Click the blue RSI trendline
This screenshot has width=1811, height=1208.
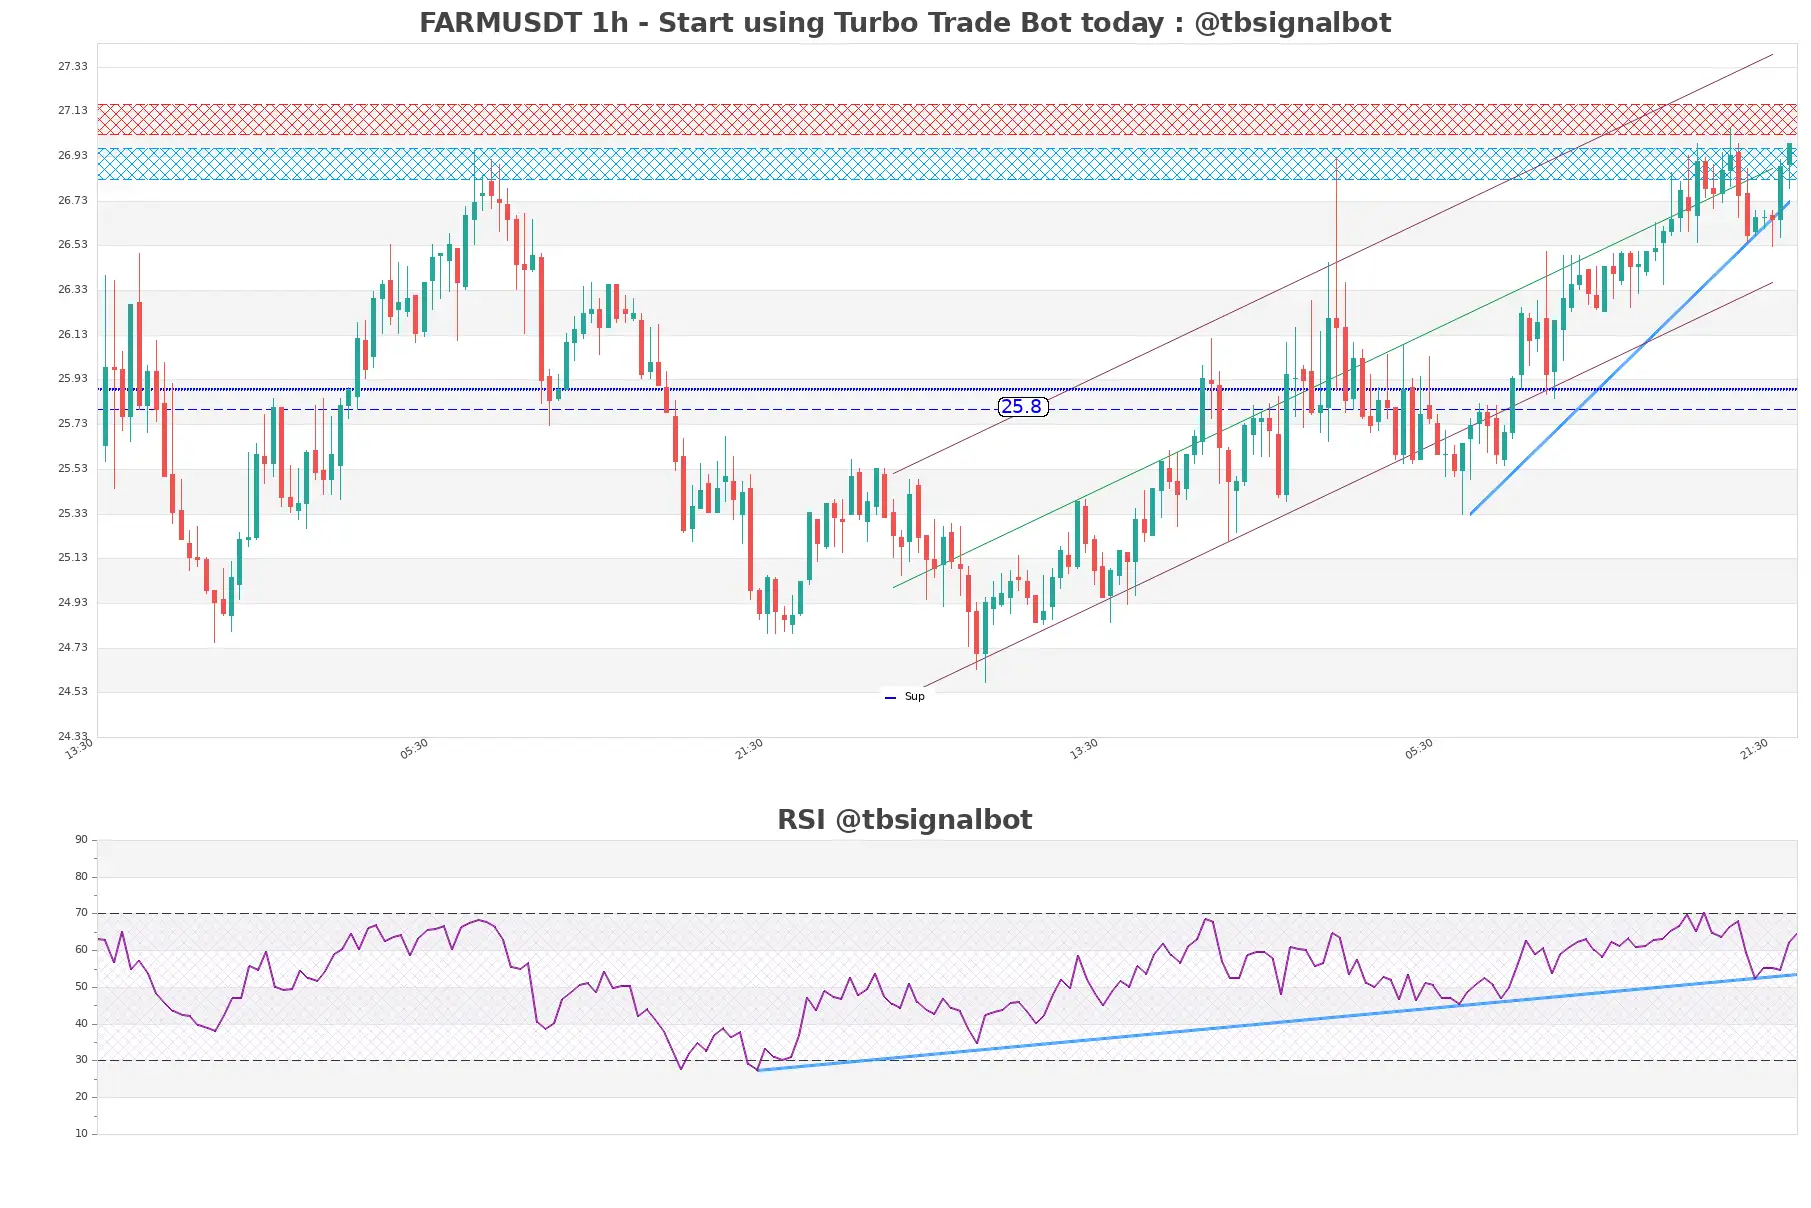(x=1277, y=1022)
